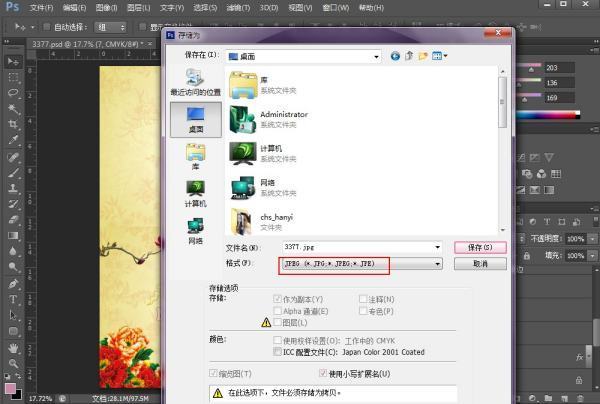Toggle the 使用校样设置(O) checkbox
Image resolution: width=600 pixels, height=404 pixels.
click(x=277, y=340)
